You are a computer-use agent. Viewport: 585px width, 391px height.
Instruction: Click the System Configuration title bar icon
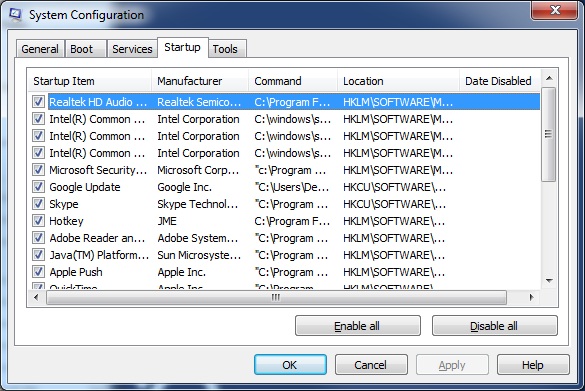(15, 15)
